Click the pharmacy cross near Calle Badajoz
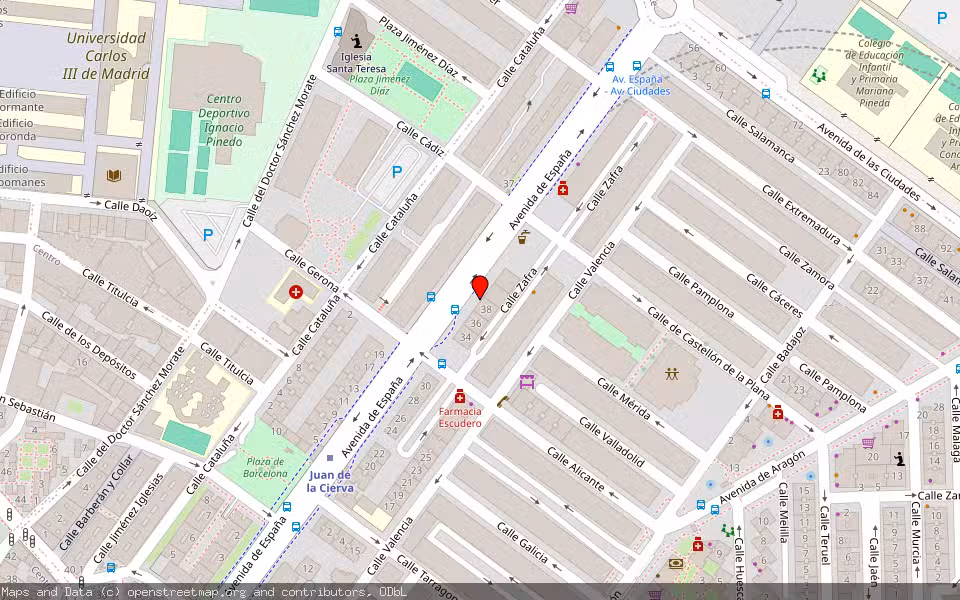This screenshot has height=600, width=960. pos(777,412)
